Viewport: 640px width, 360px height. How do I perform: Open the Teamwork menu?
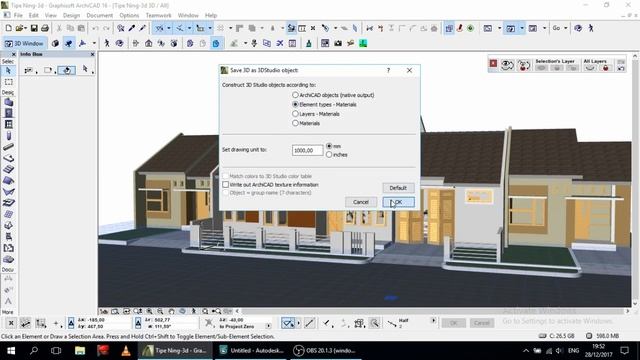[158, 15]
